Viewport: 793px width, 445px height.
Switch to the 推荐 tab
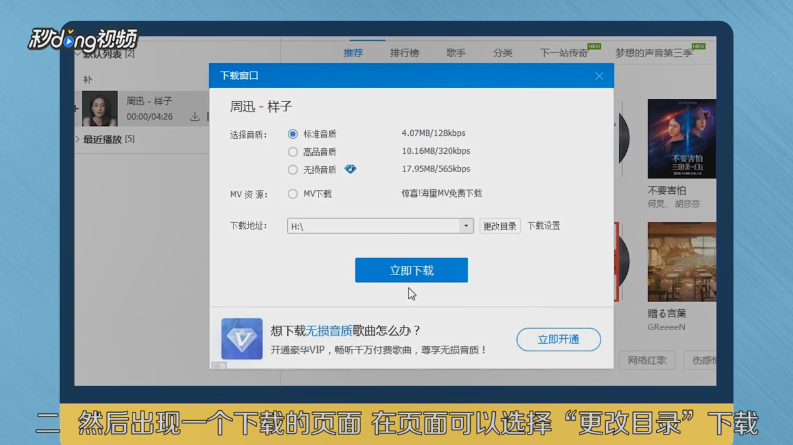(353, 53)
